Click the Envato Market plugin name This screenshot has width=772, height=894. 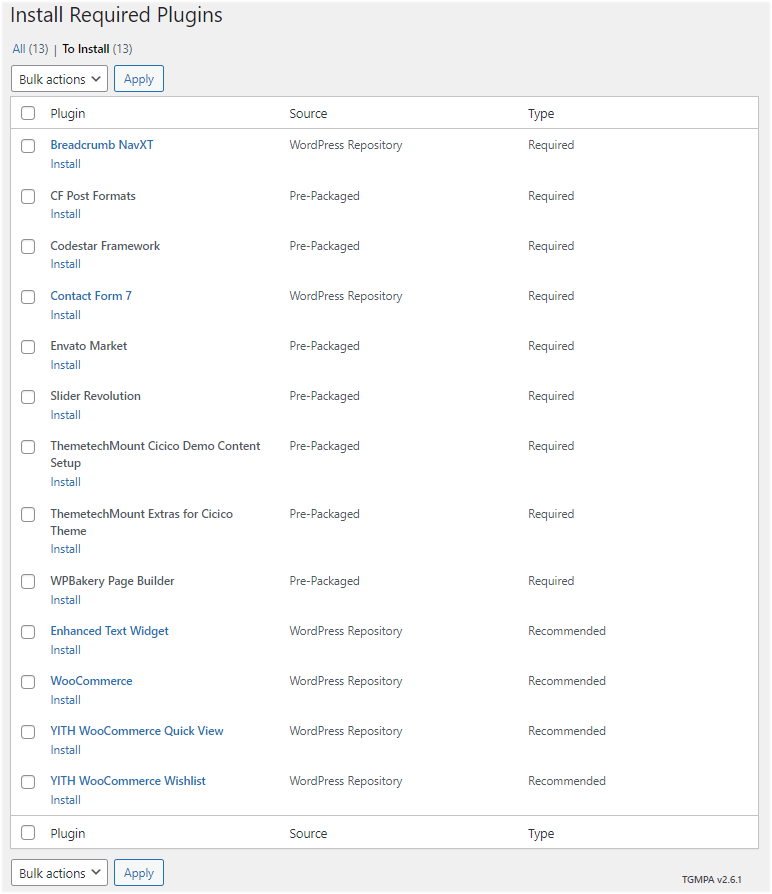pos(88,346)
